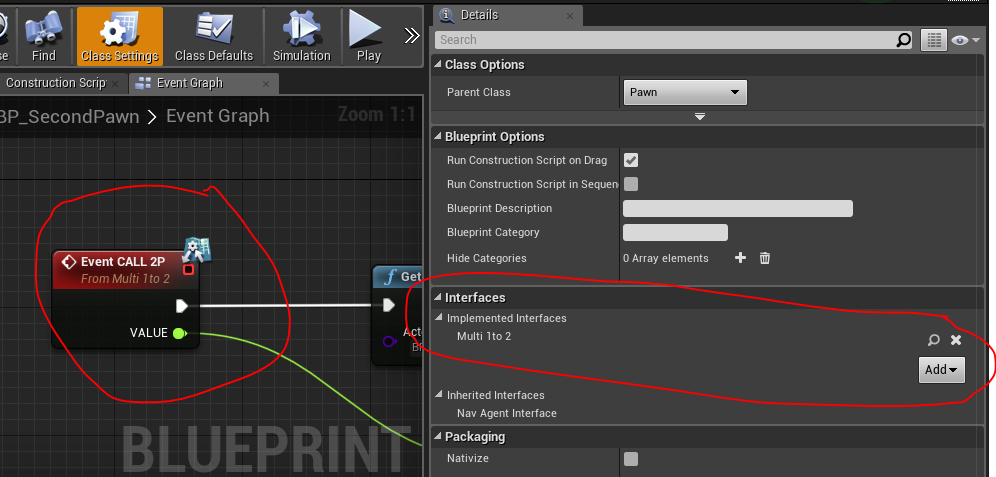Empty the Hide Categories array via trash icon
This screenshot has width=996, height=477.
click(x=765, y=258)
